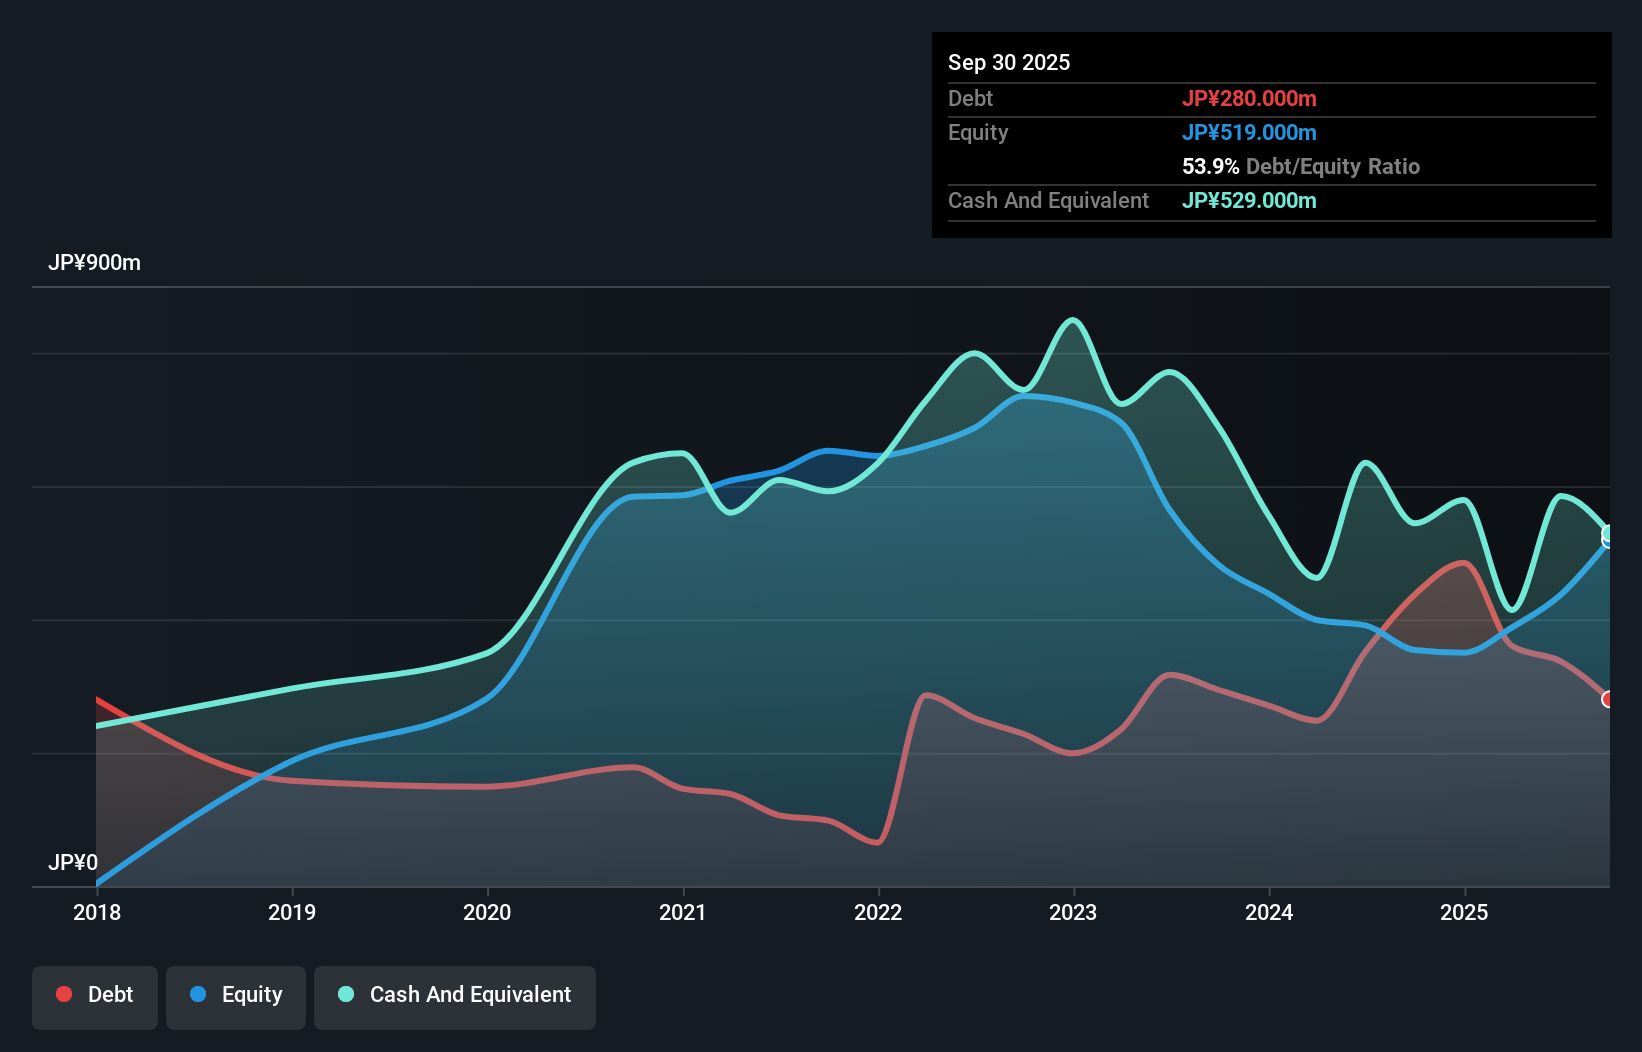Select the 2021 label on the x-axis
The image size is (1642, 1052).
point(683,912)
